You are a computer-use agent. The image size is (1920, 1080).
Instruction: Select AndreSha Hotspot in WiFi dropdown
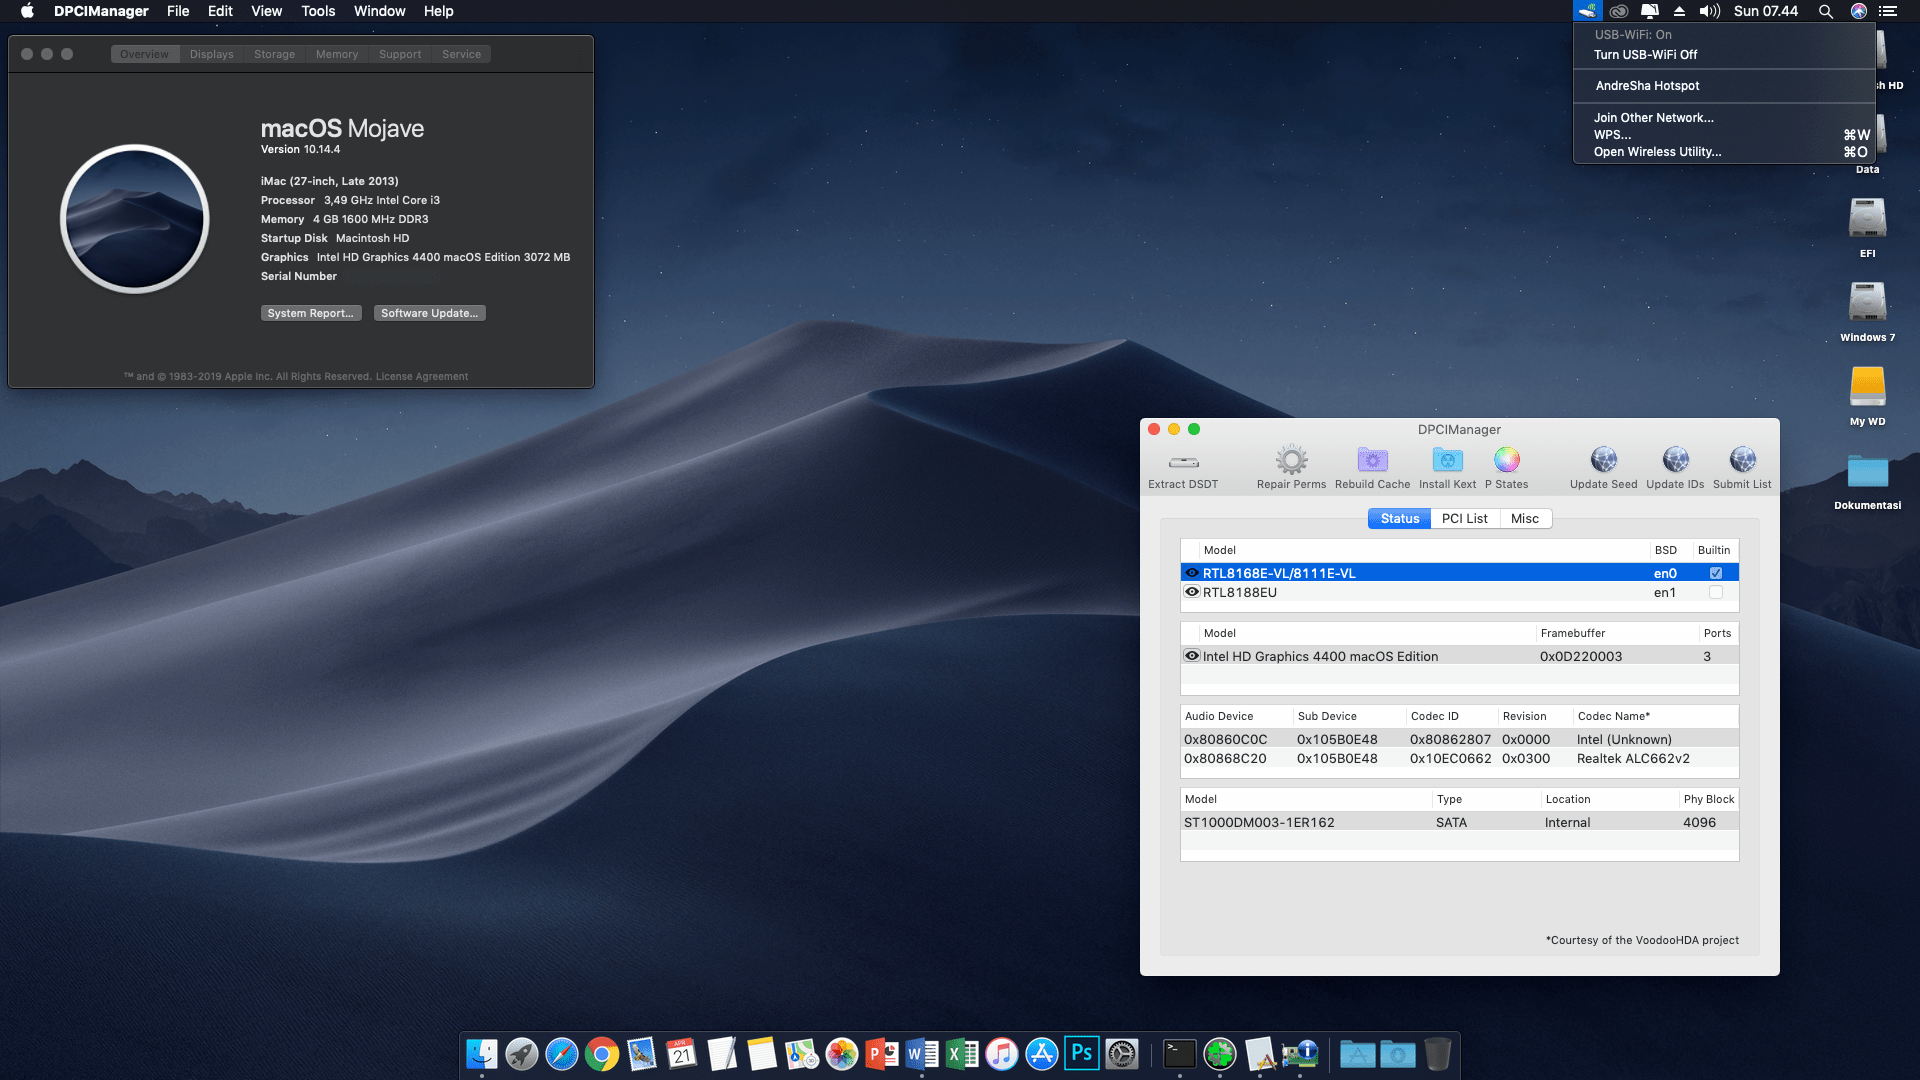tap(1647, 86)
